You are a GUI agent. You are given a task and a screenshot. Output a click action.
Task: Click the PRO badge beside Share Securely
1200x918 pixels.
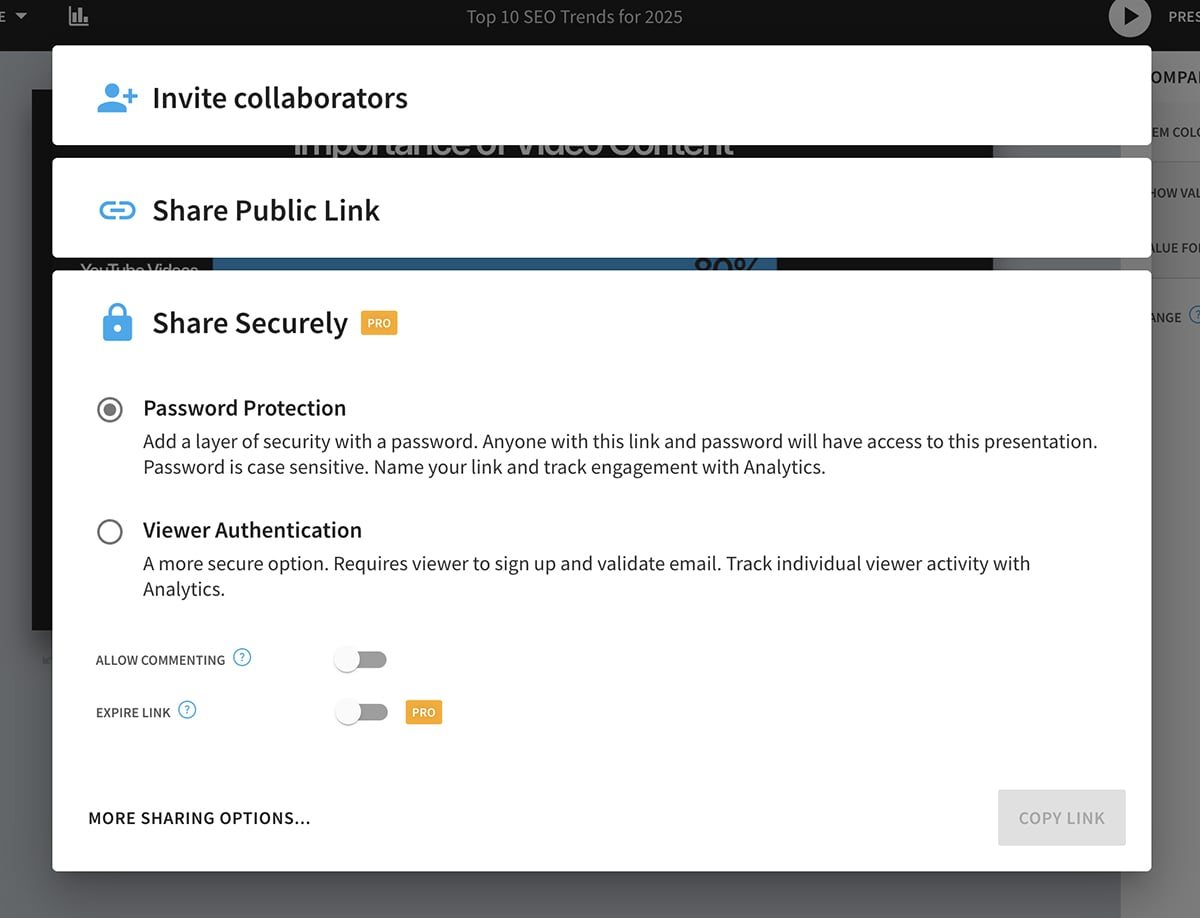pyautogui.click(x=379, y=323)
